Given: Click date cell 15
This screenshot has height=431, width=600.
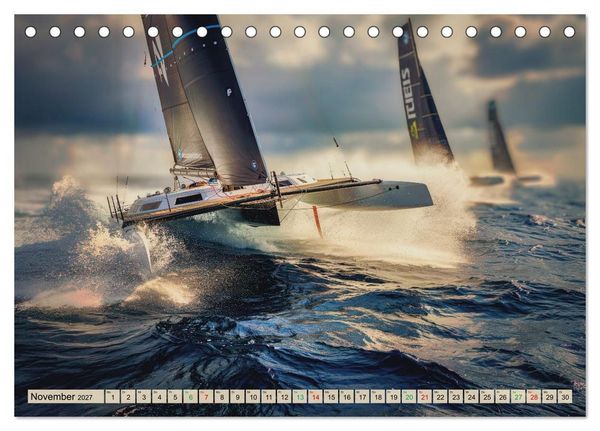Looking at the screenshot, I should tap(331, 397).
